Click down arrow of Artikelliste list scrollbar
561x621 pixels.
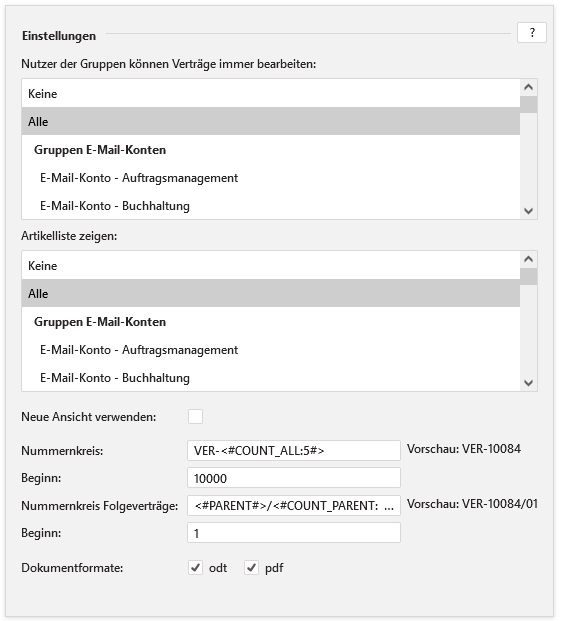[x=529, y=383]
